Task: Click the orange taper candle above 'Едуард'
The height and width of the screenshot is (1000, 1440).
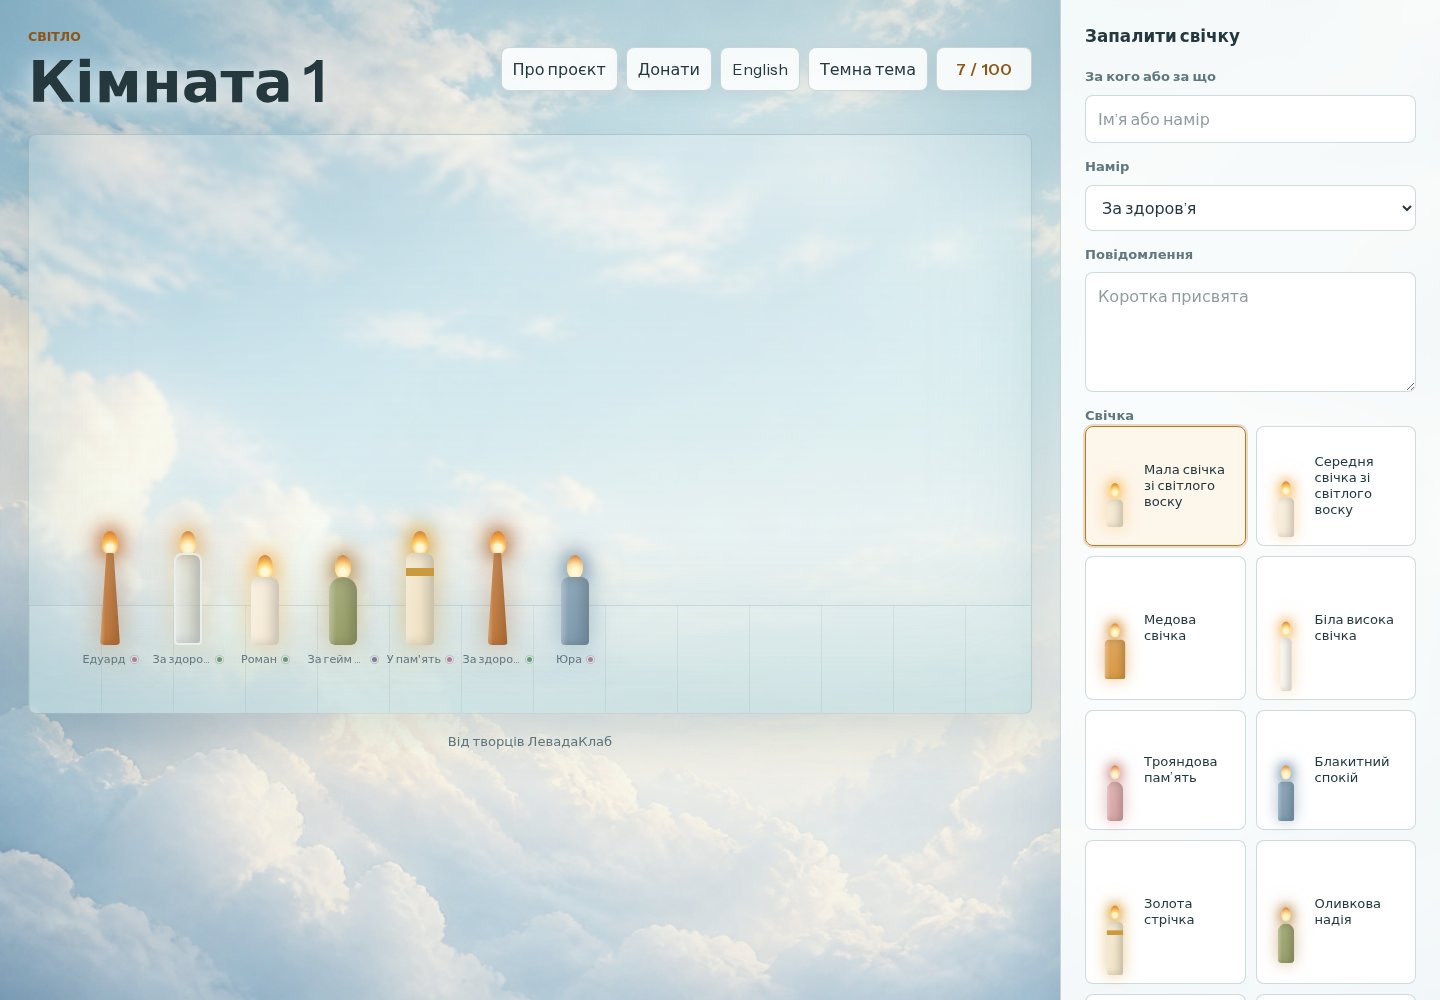Action: pyautogui.click(x=110, y=590)
